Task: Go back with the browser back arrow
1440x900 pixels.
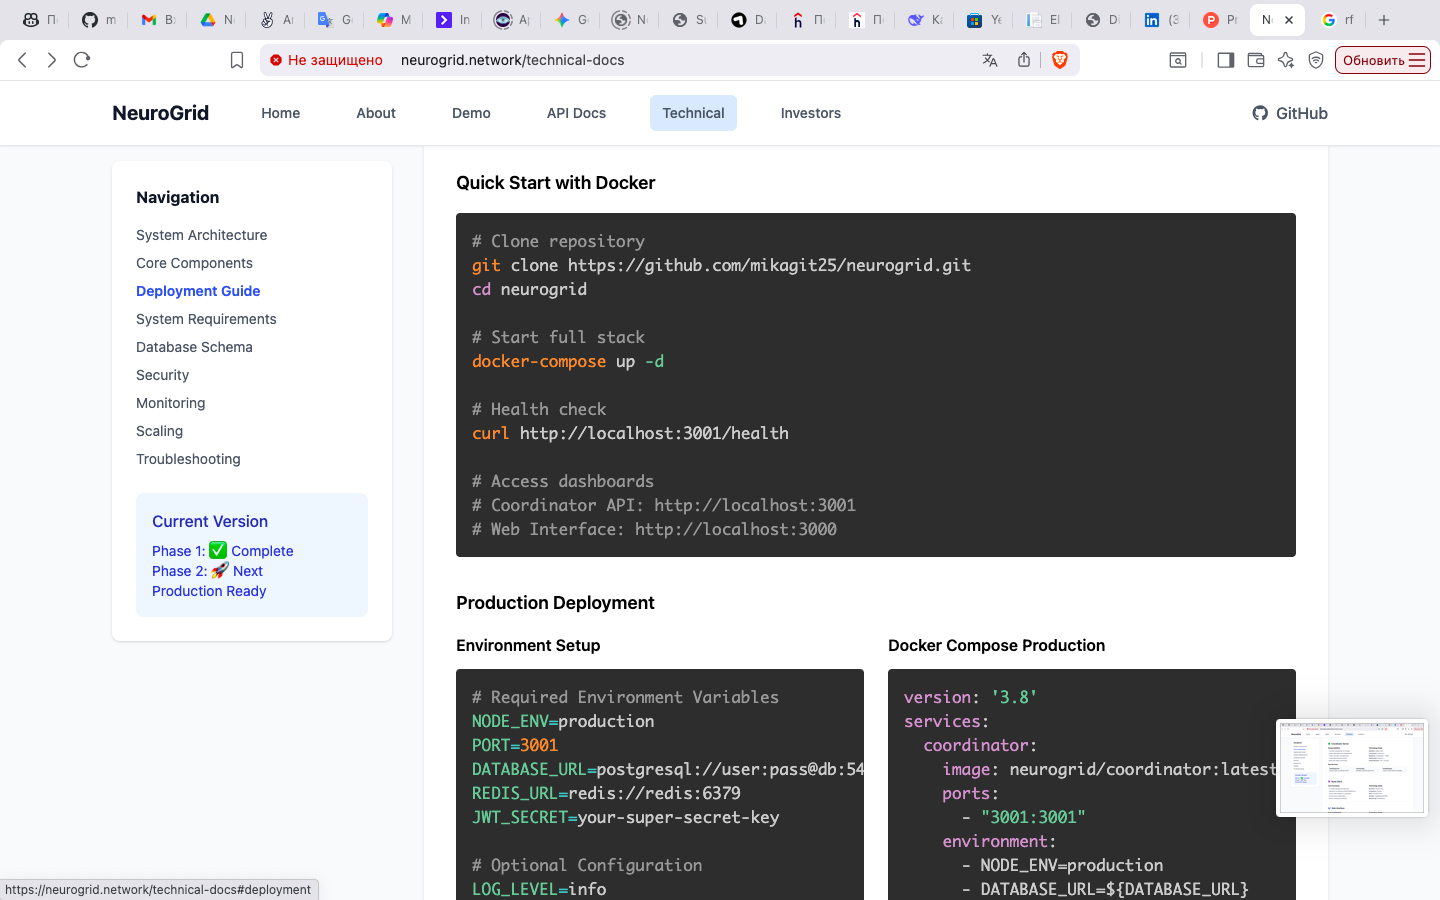Action: [23, 60]
